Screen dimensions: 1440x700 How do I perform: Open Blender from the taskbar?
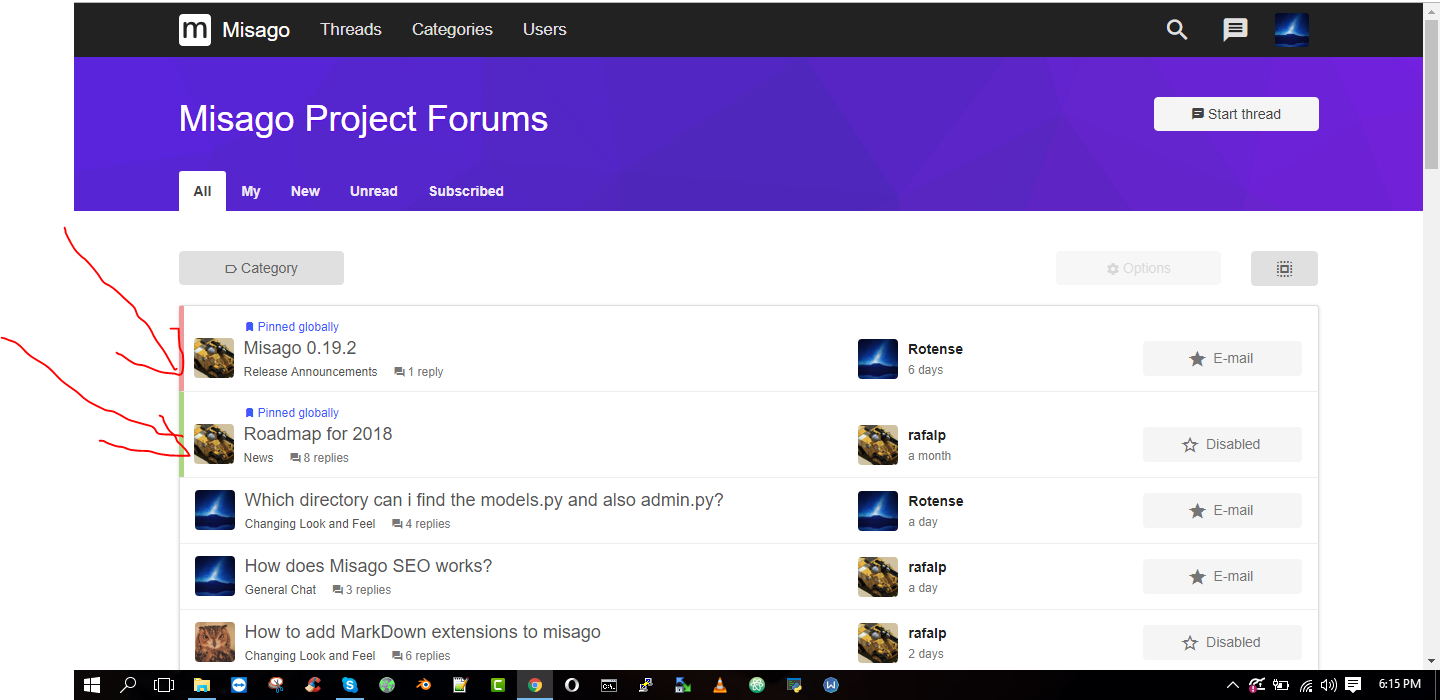424,685
